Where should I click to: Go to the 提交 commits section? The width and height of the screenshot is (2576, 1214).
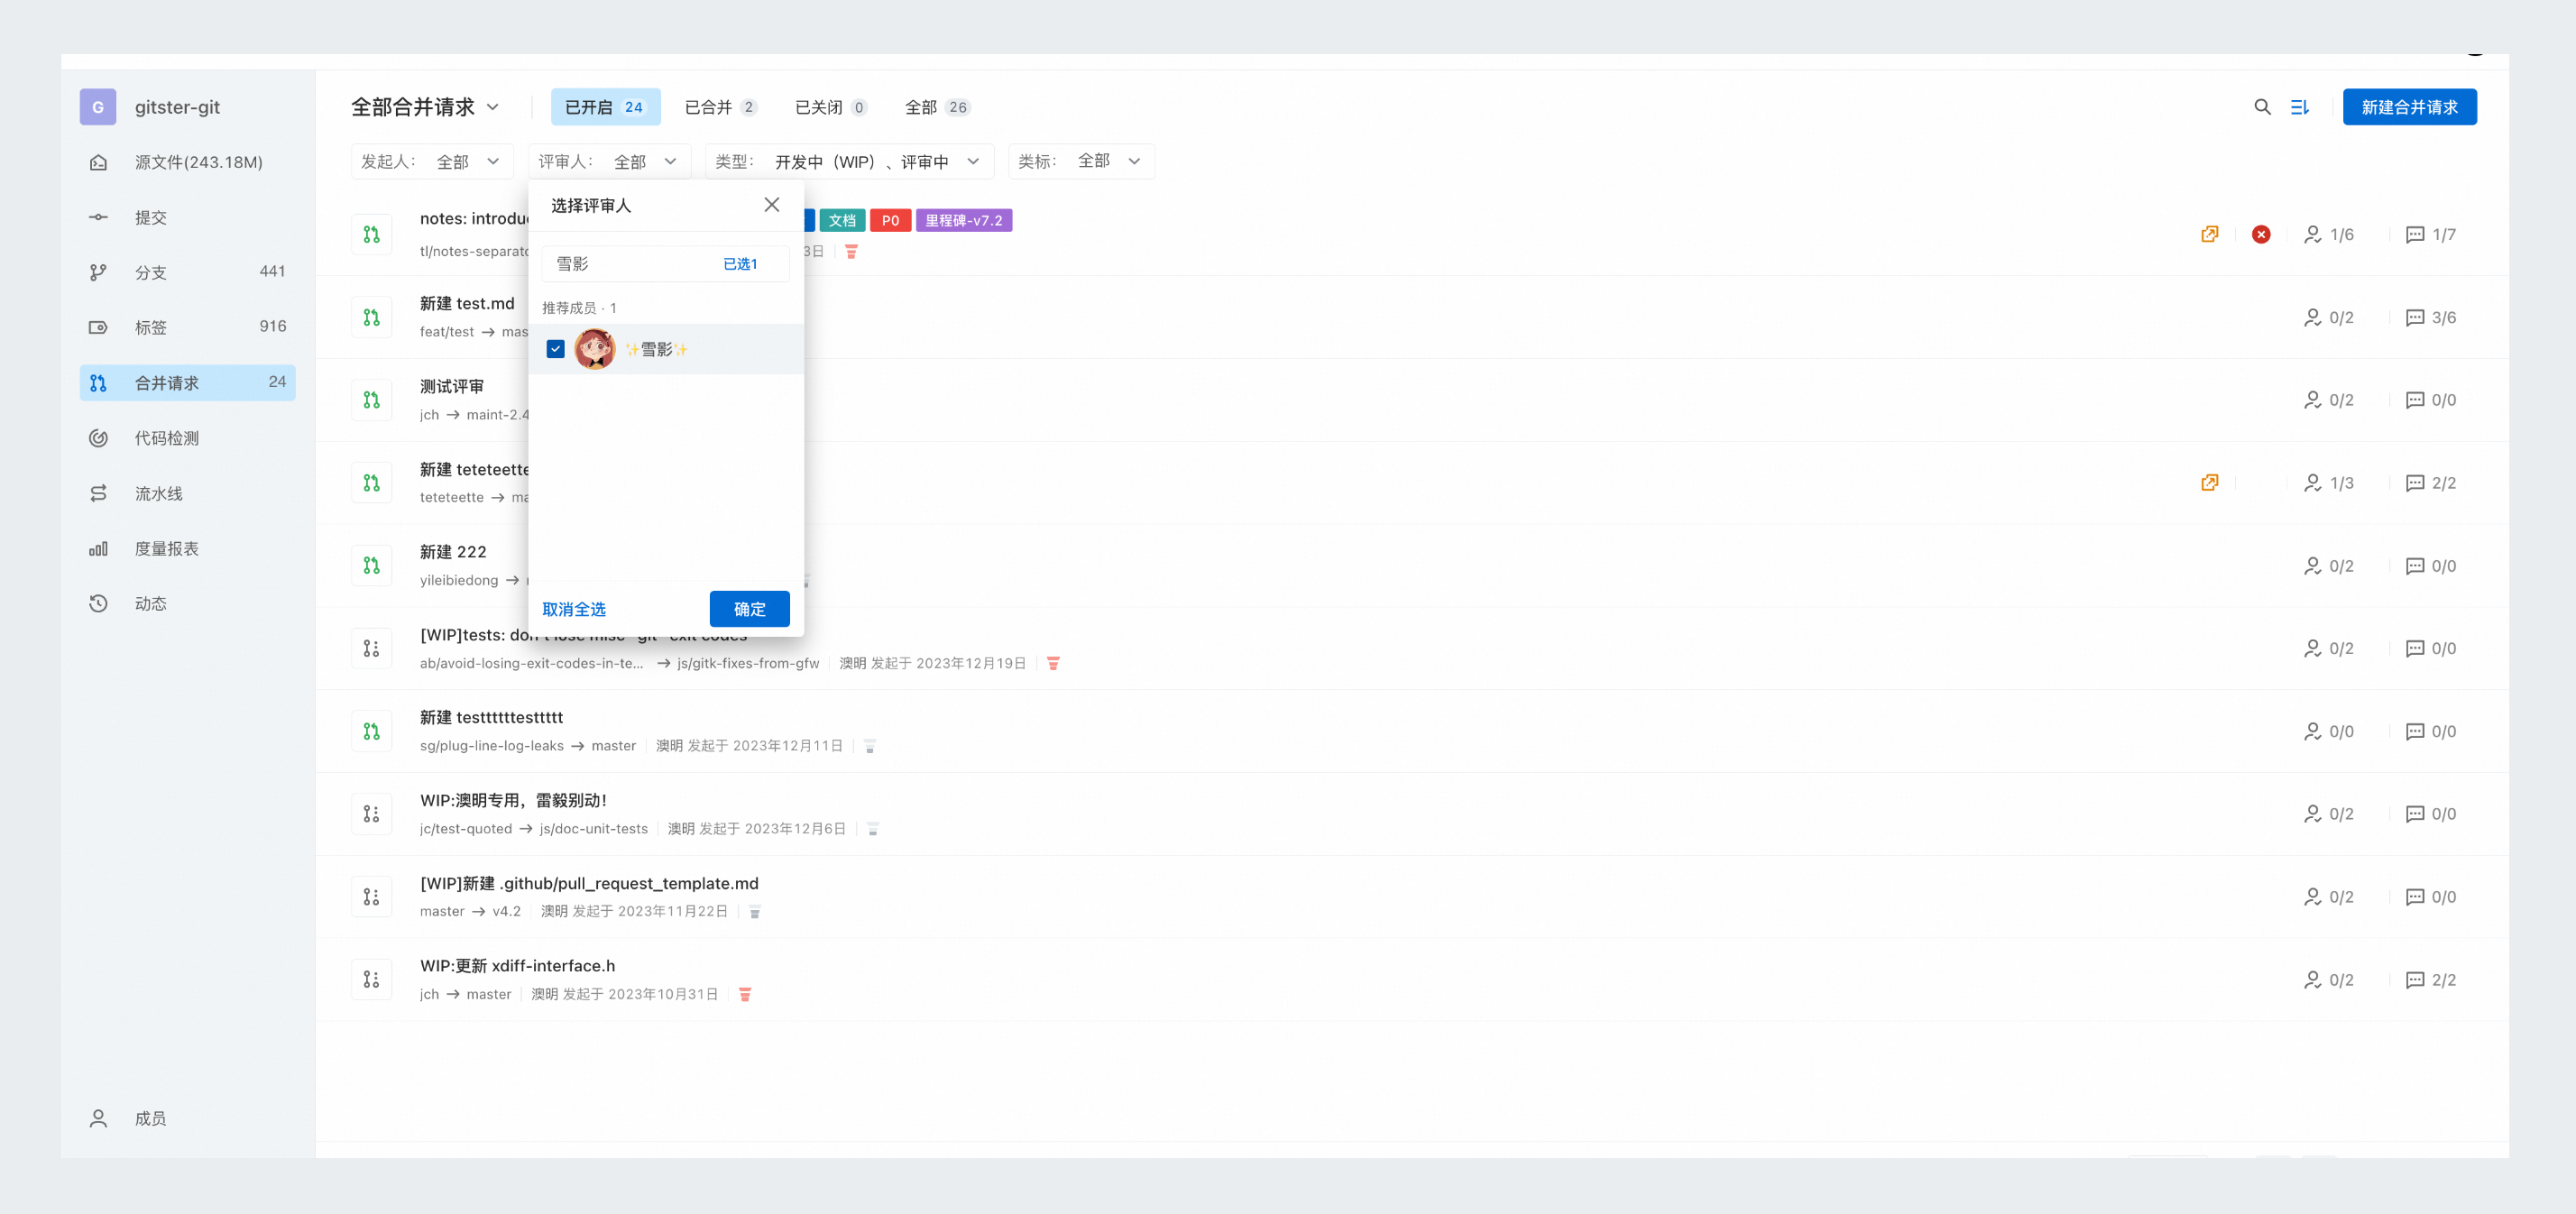[x=188, y=217]
